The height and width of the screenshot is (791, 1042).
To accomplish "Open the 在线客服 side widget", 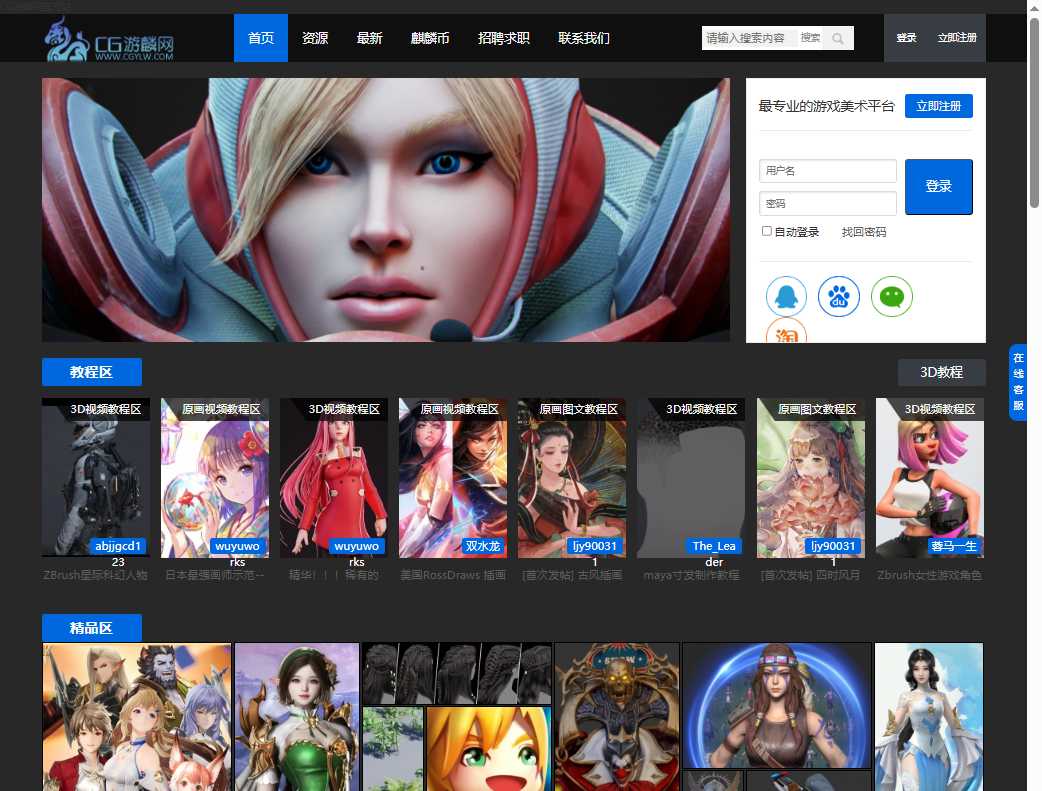I will point(1018,382).
